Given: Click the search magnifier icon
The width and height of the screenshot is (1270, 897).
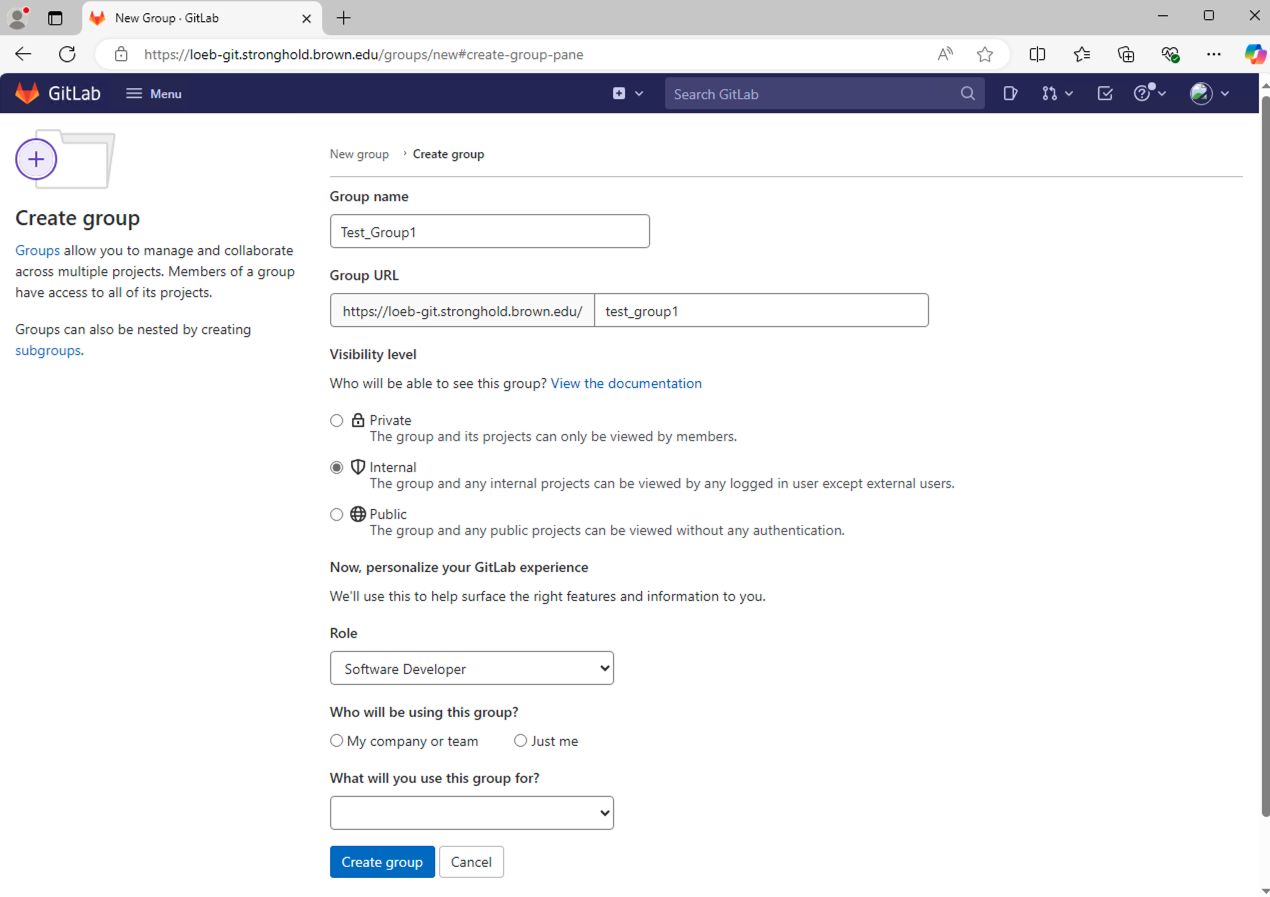Looking at the screenshot, I should coord(967,94).
